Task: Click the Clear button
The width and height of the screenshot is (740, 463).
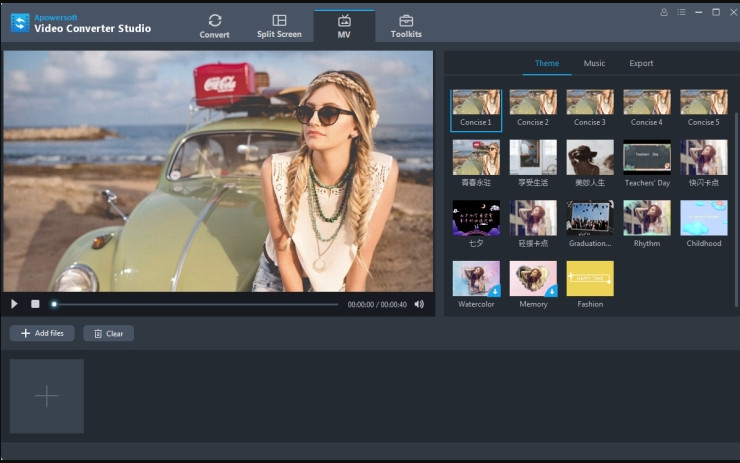Action: click(x=109, y=333)
